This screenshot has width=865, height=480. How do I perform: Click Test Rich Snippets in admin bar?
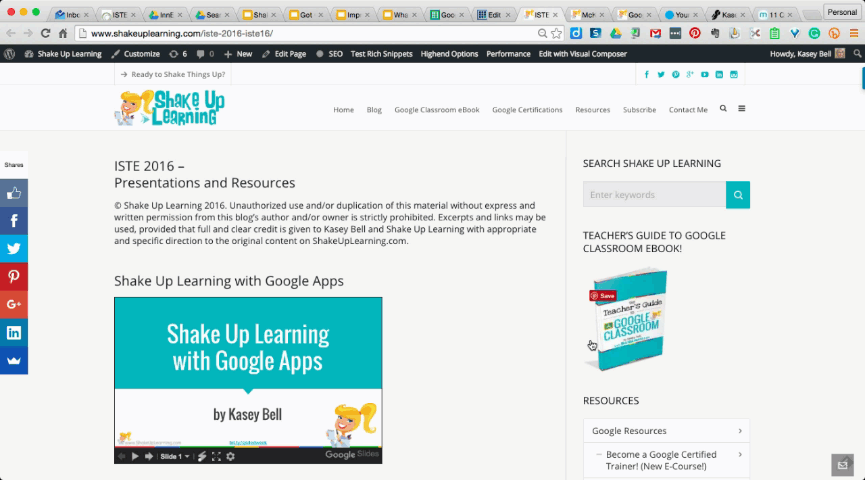pyautogui.click(x=381, y=54)
